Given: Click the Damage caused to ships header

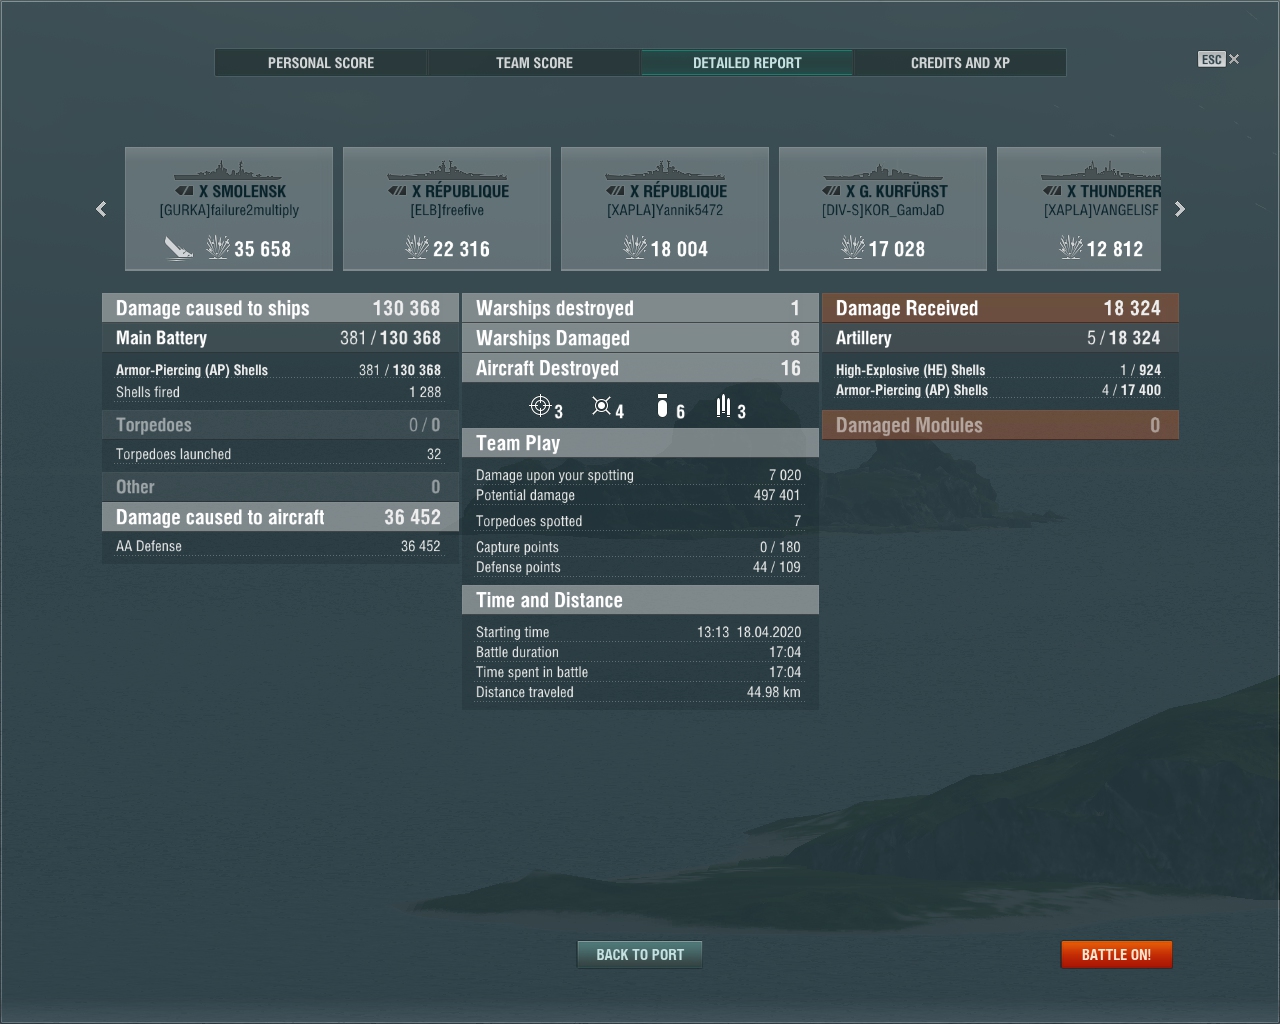Looking at the screenshot, I should point(280,308).
